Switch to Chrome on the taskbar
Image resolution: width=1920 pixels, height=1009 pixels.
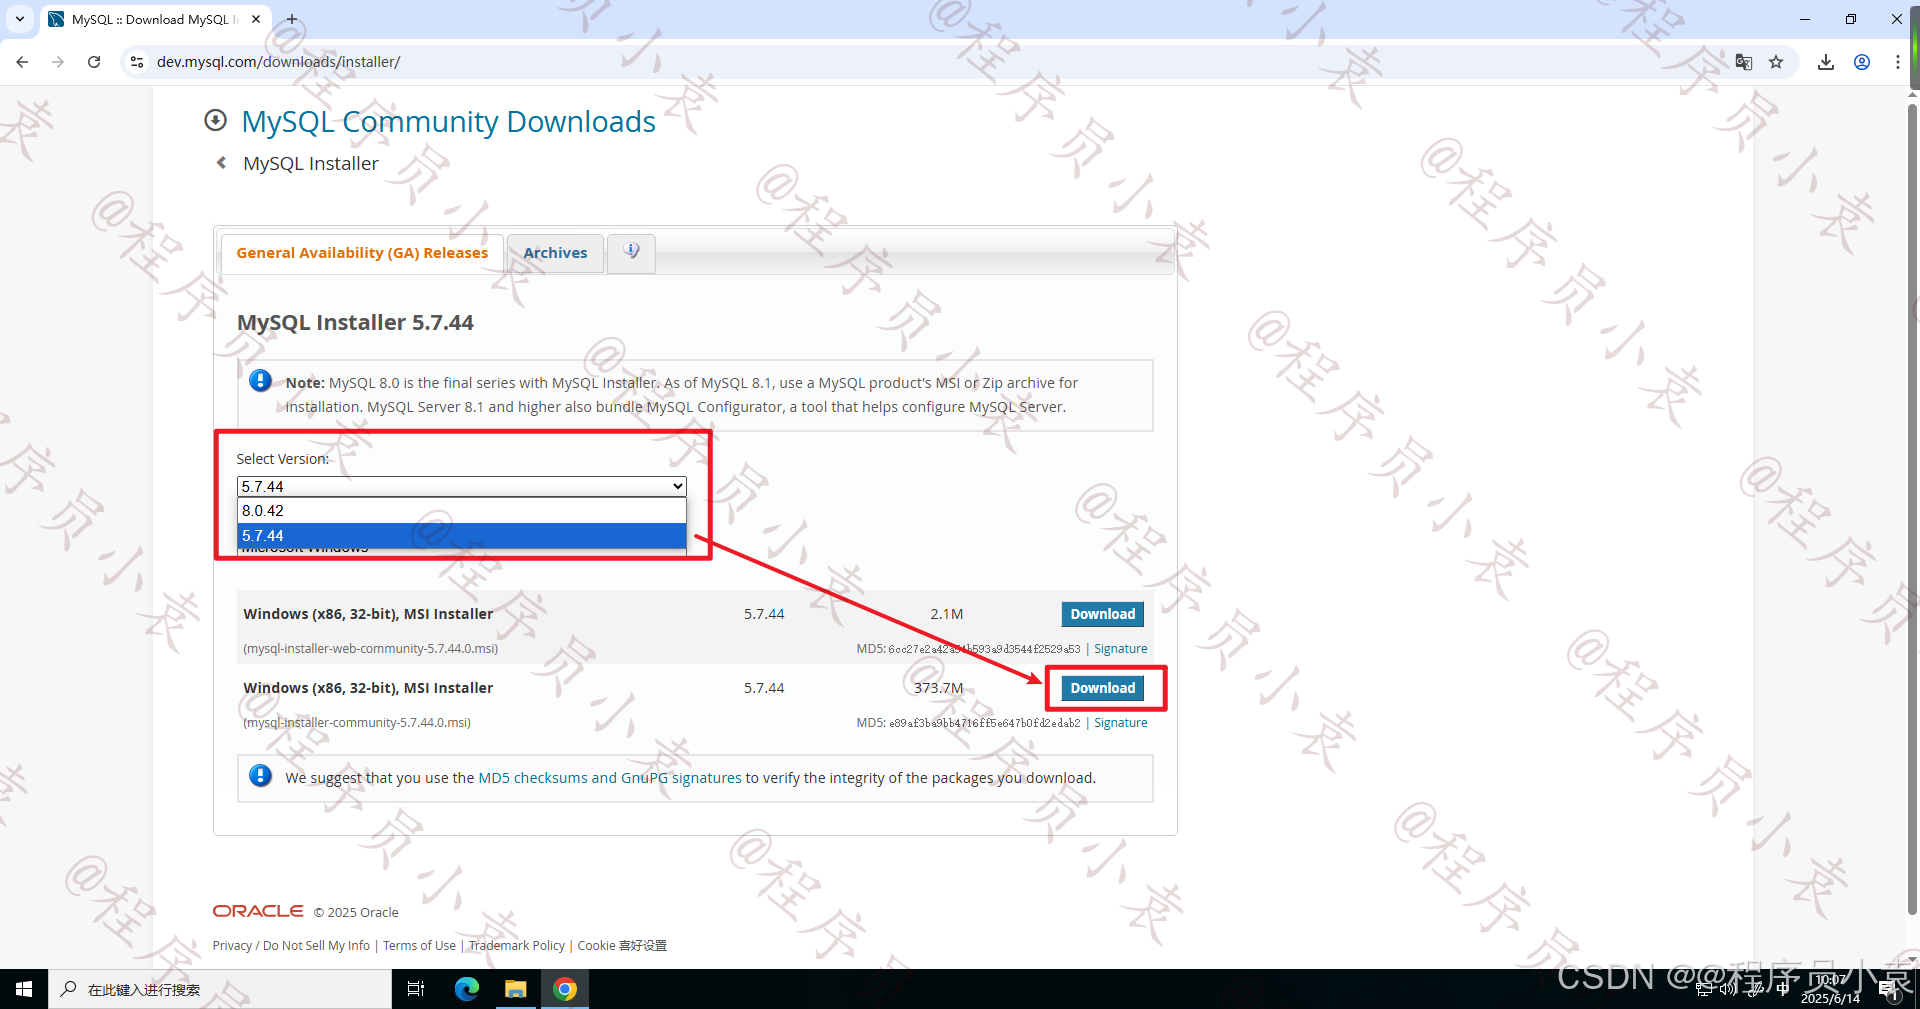click(565, 989)
